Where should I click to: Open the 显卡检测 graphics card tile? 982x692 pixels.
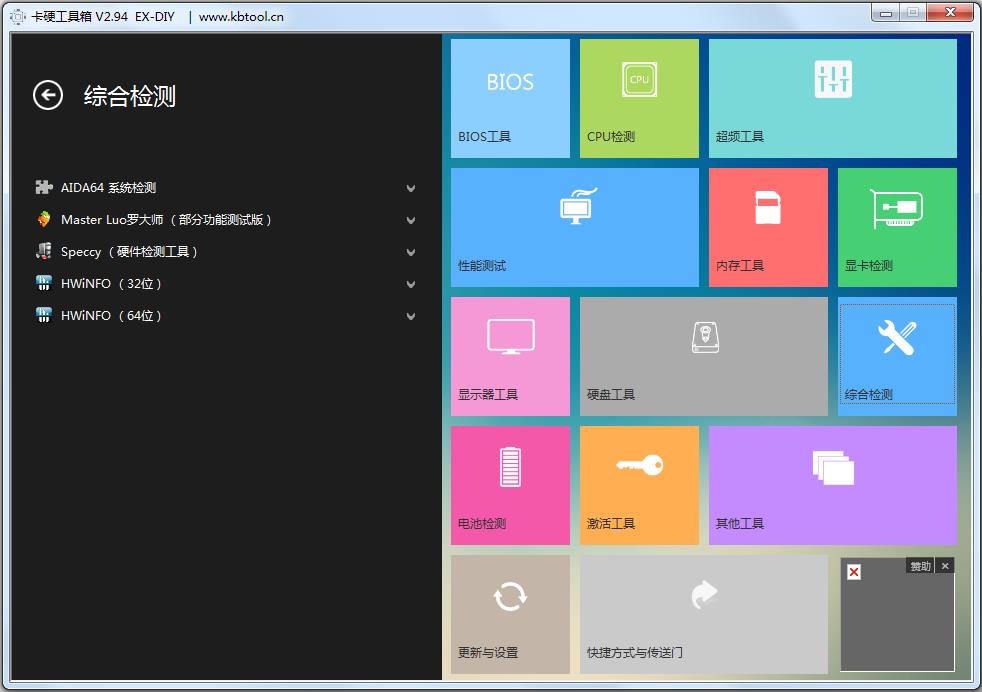897,227
